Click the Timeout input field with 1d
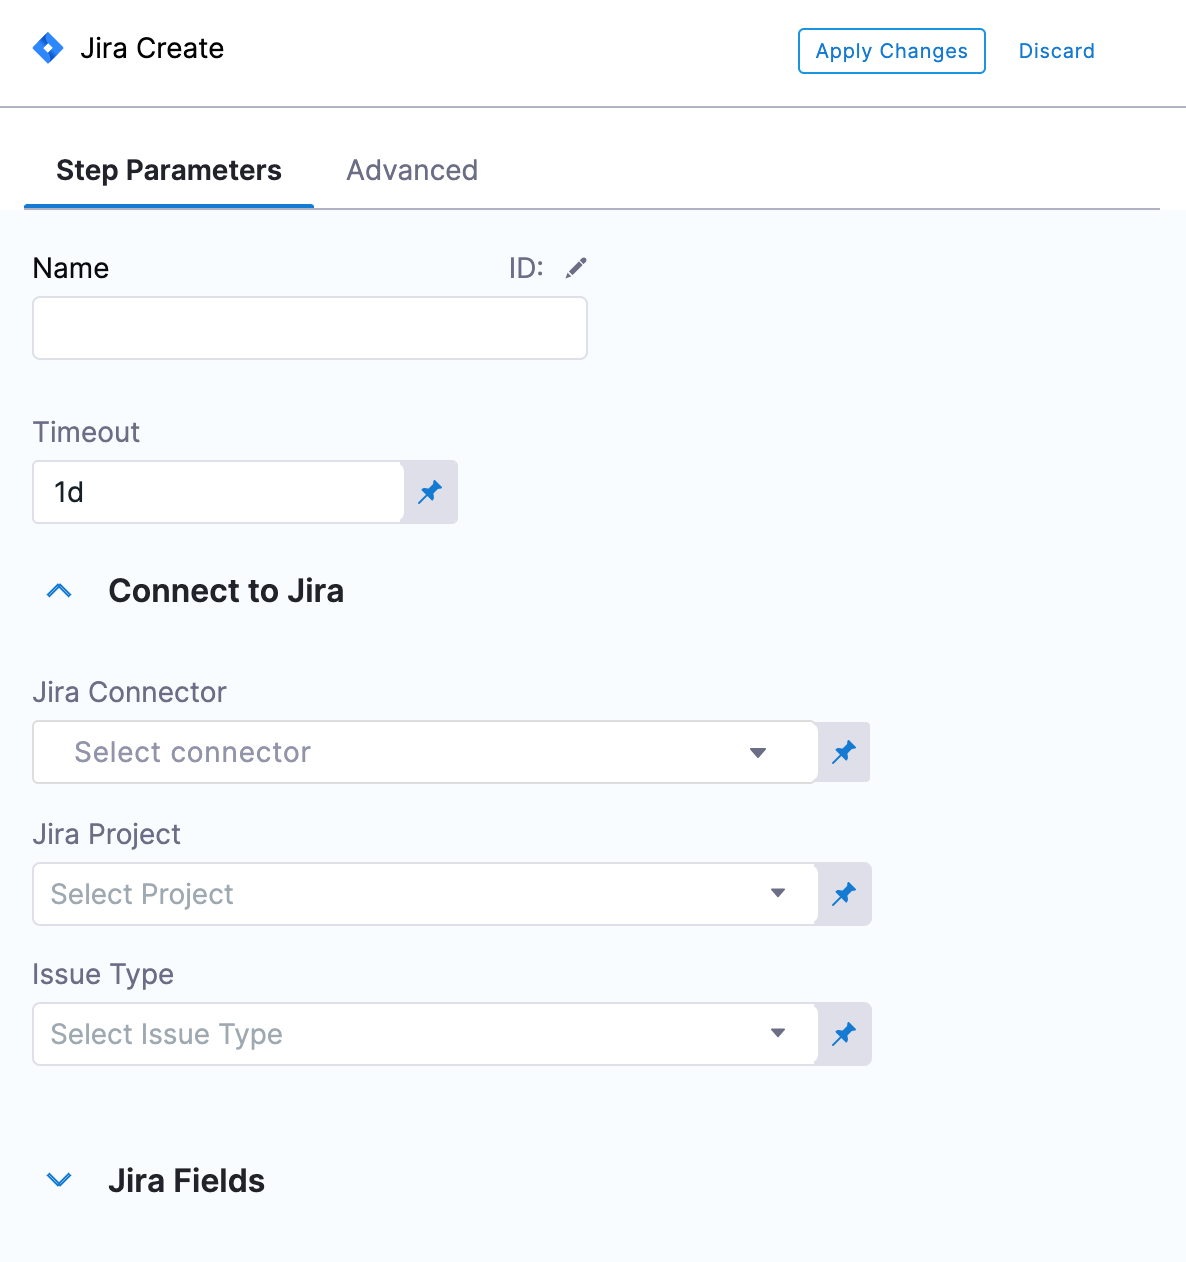1186x1262 pixels. (x=218, y=492)
